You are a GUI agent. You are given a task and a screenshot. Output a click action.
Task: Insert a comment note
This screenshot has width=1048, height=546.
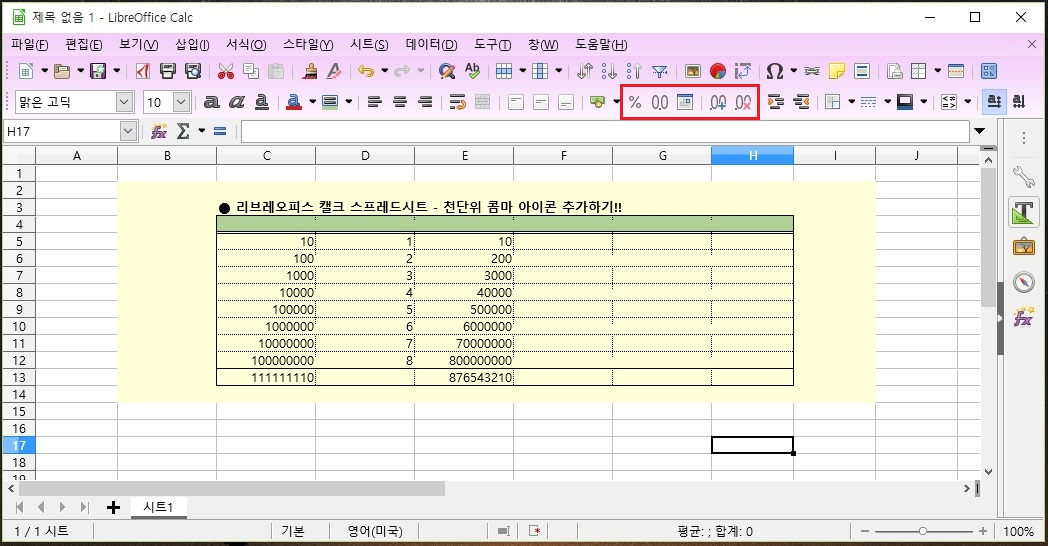click(x=837, y=71)
